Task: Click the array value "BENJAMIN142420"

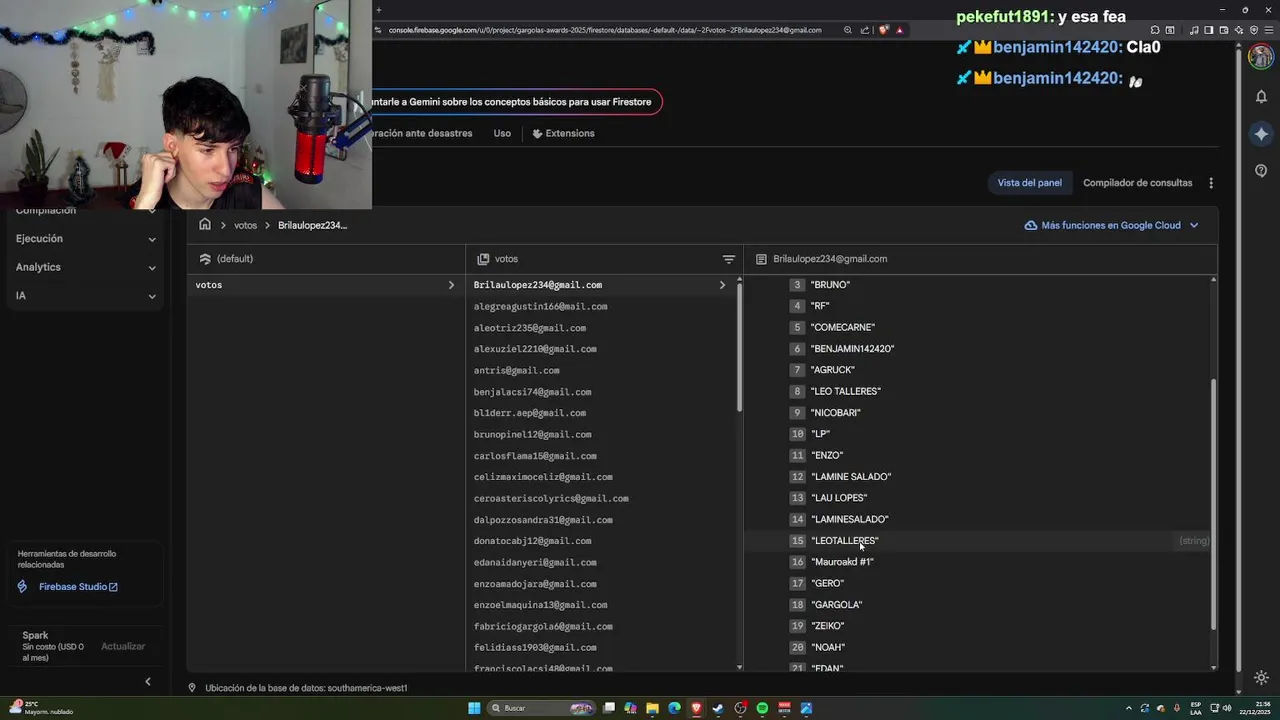Action: coord(852,349)
